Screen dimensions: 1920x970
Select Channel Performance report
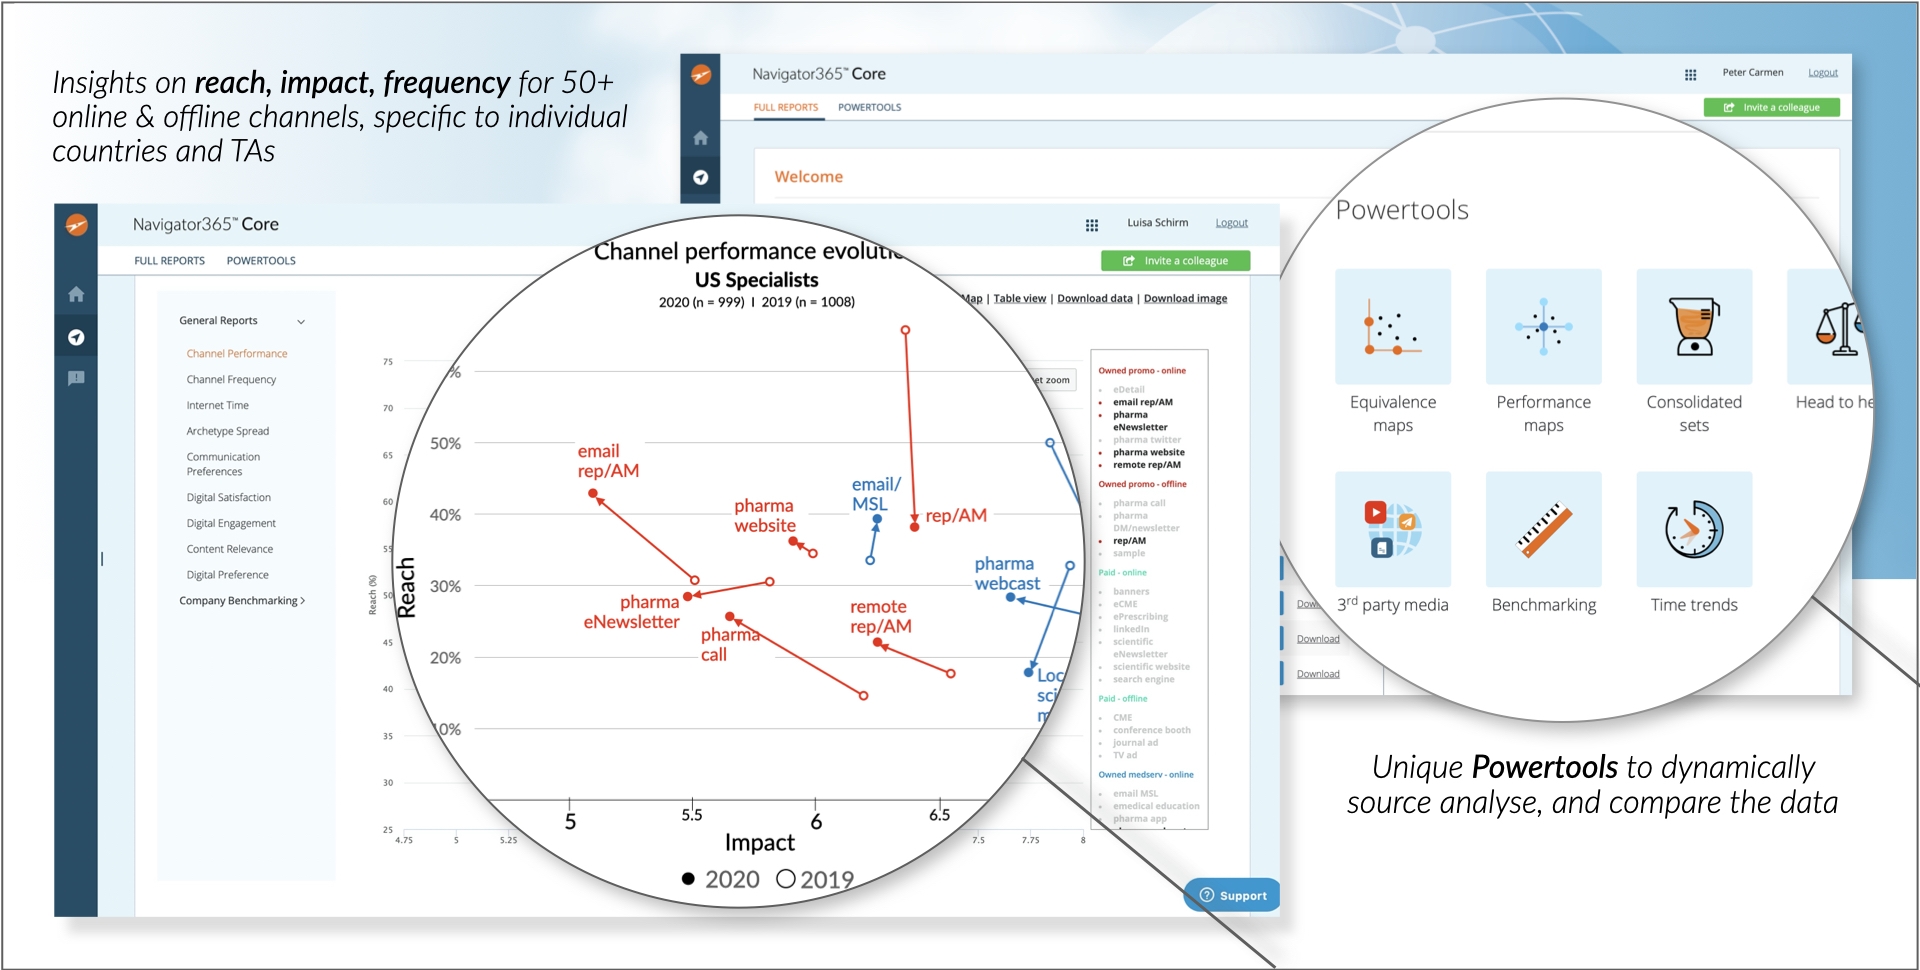point(237,354)
